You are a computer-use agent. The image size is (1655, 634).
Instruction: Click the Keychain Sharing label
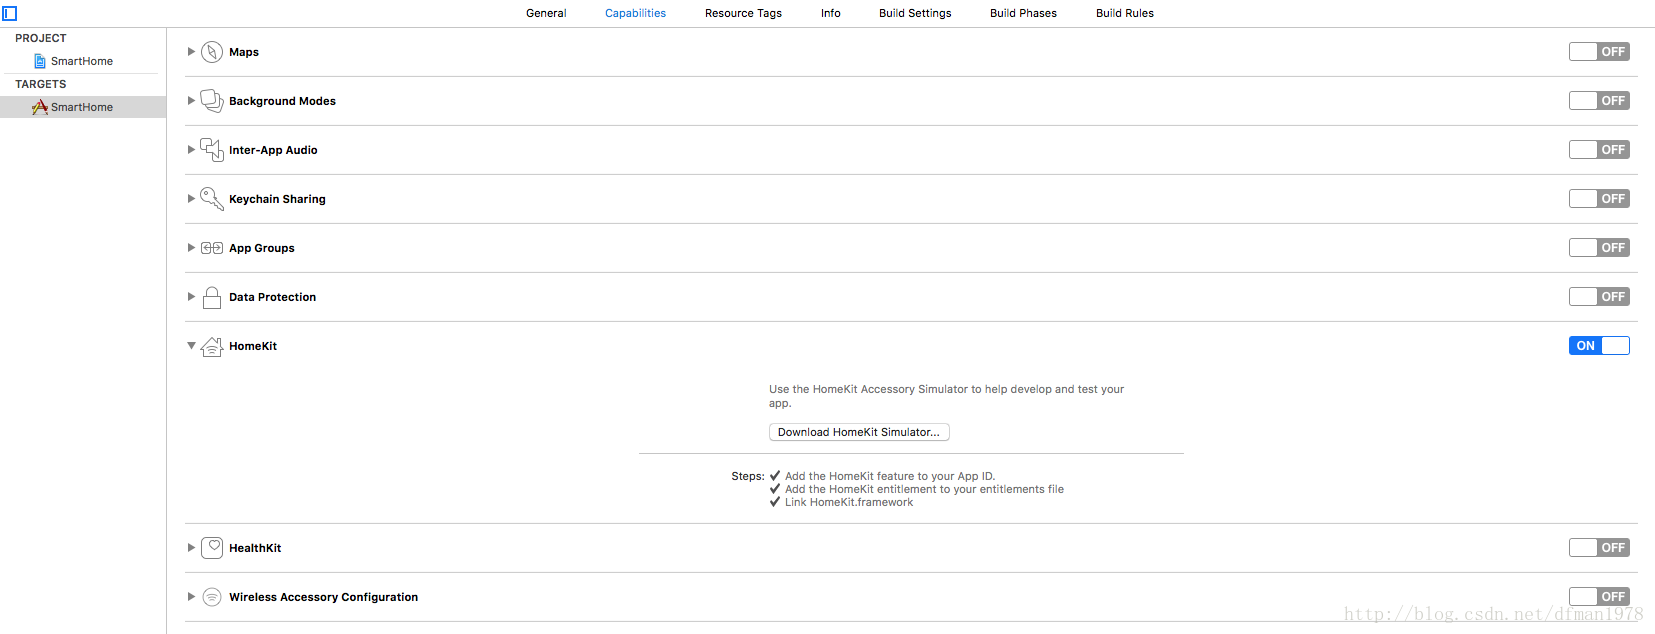pyautogui.click(x=277, y=199)
